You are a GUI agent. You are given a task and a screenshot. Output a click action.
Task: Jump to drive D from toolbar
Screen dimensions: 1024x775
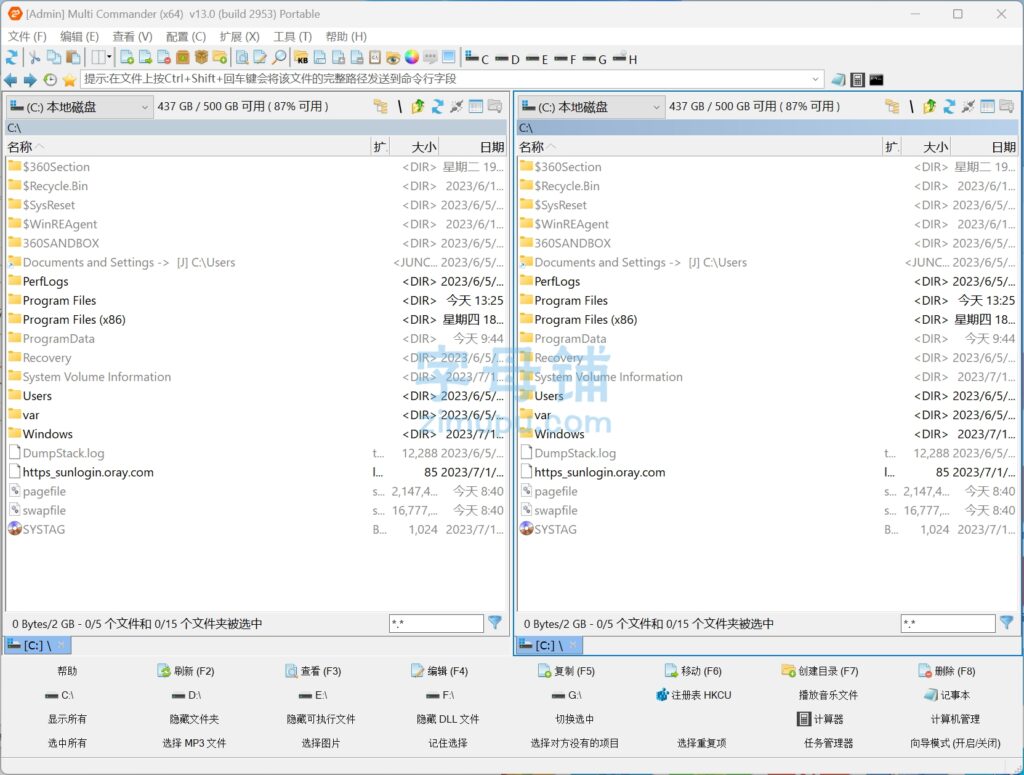coord(507,59)
